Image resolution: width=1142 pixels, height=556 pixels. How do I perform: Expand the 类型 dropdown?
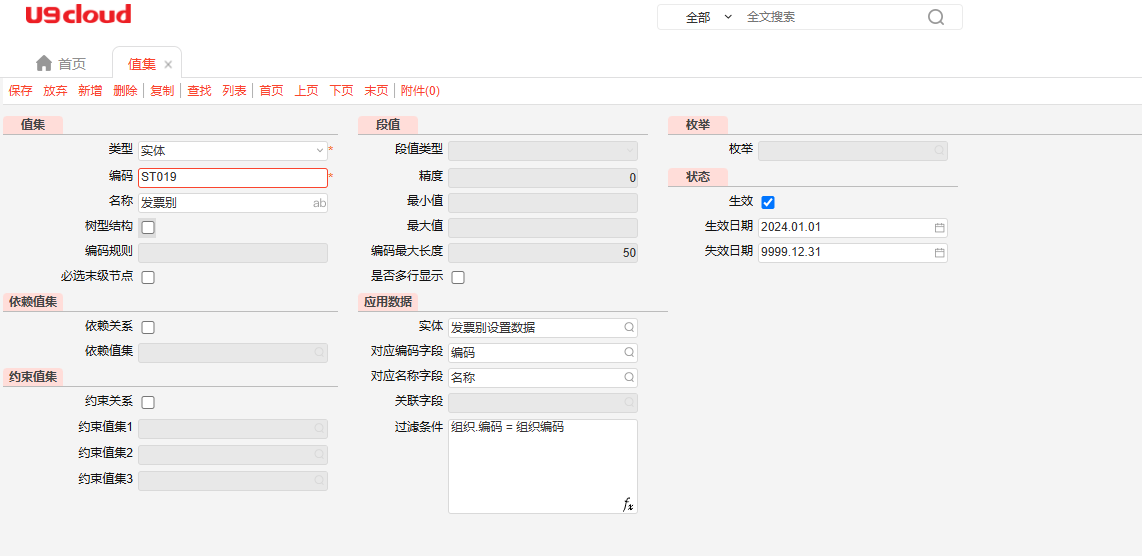pyautogui.click(x=320, y=151)
